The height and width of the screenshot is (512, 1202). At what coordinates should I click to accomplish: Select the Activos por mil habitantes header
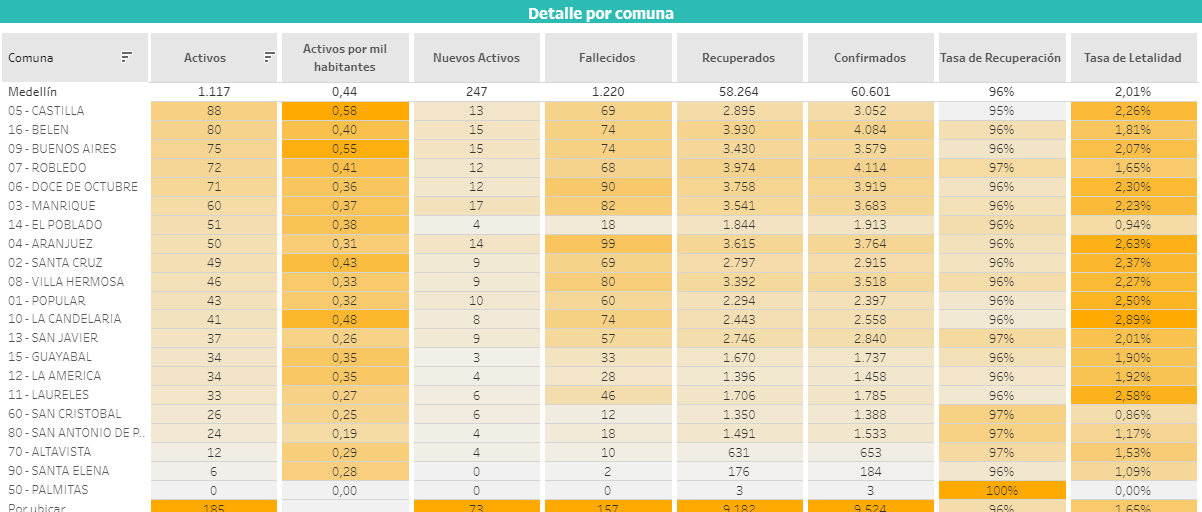[x=345, y=58]
